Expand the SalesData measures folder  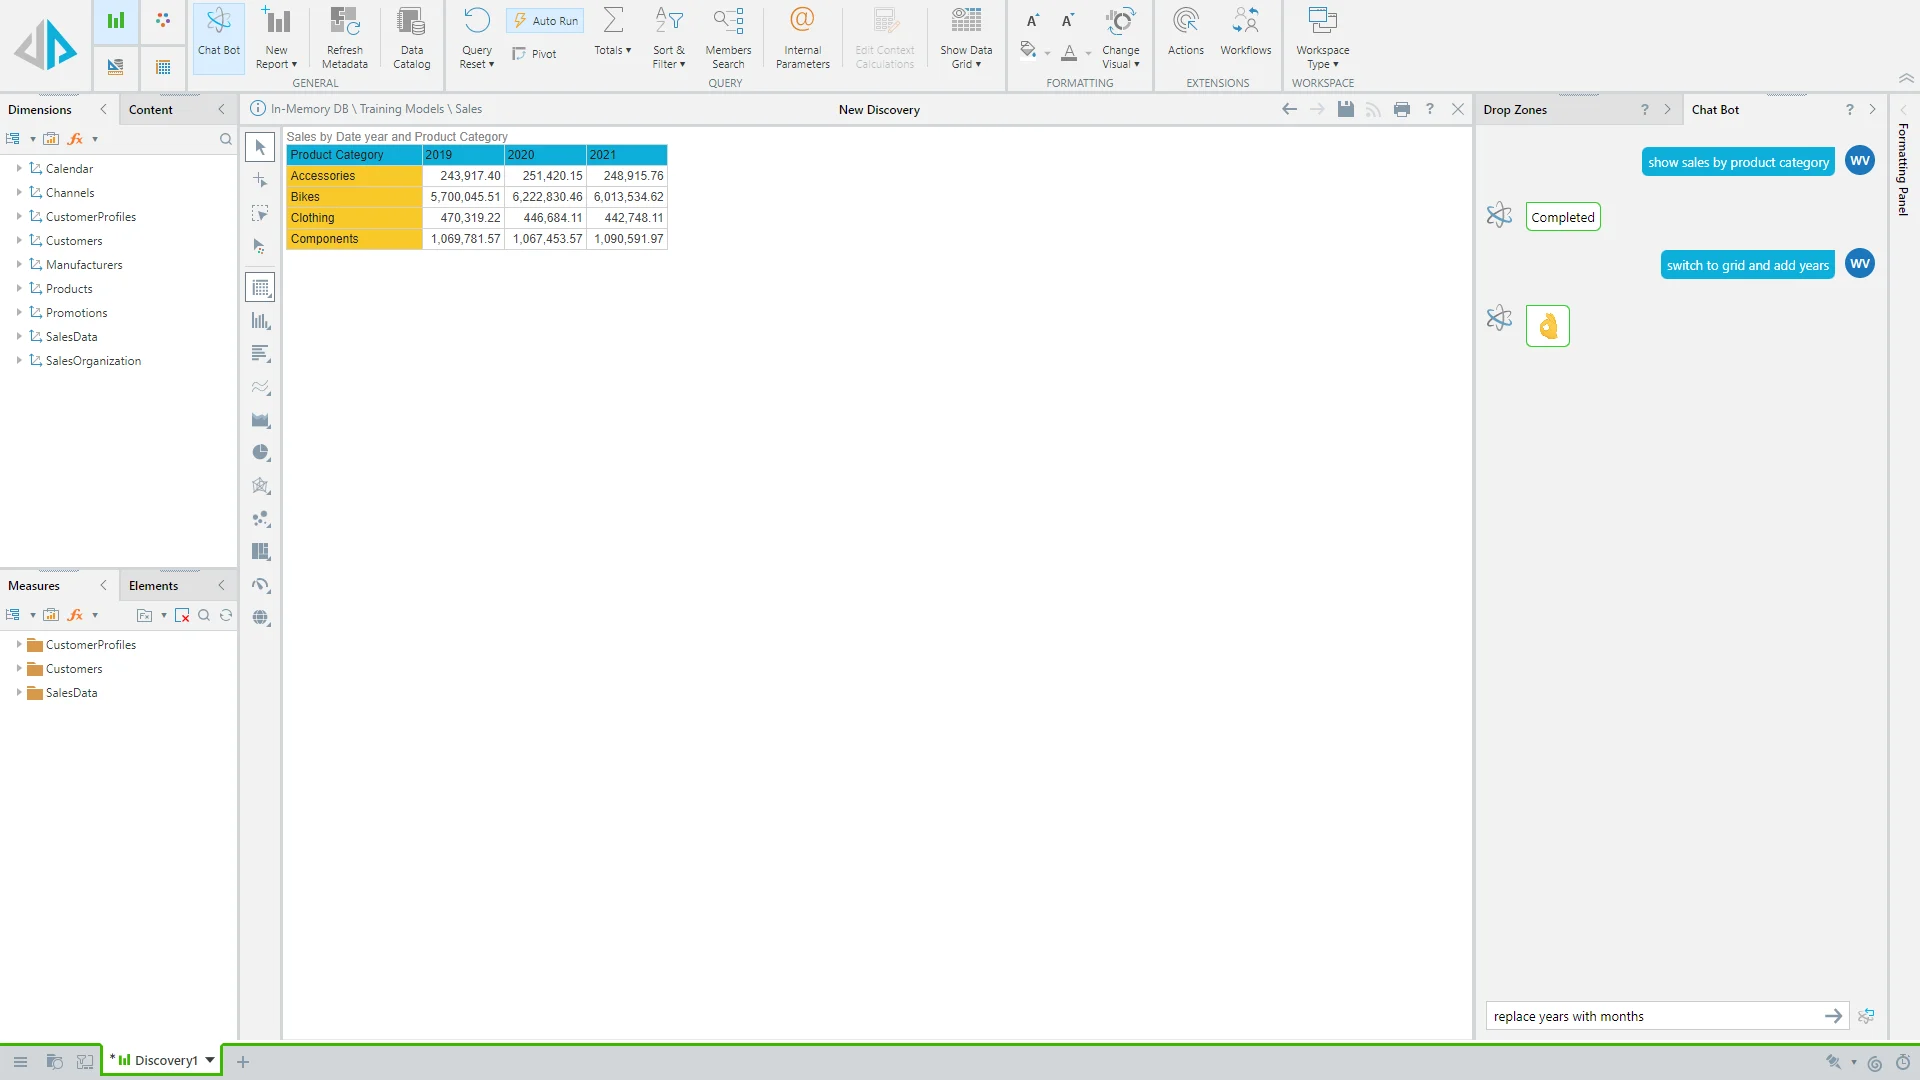[x=19, y=692]
